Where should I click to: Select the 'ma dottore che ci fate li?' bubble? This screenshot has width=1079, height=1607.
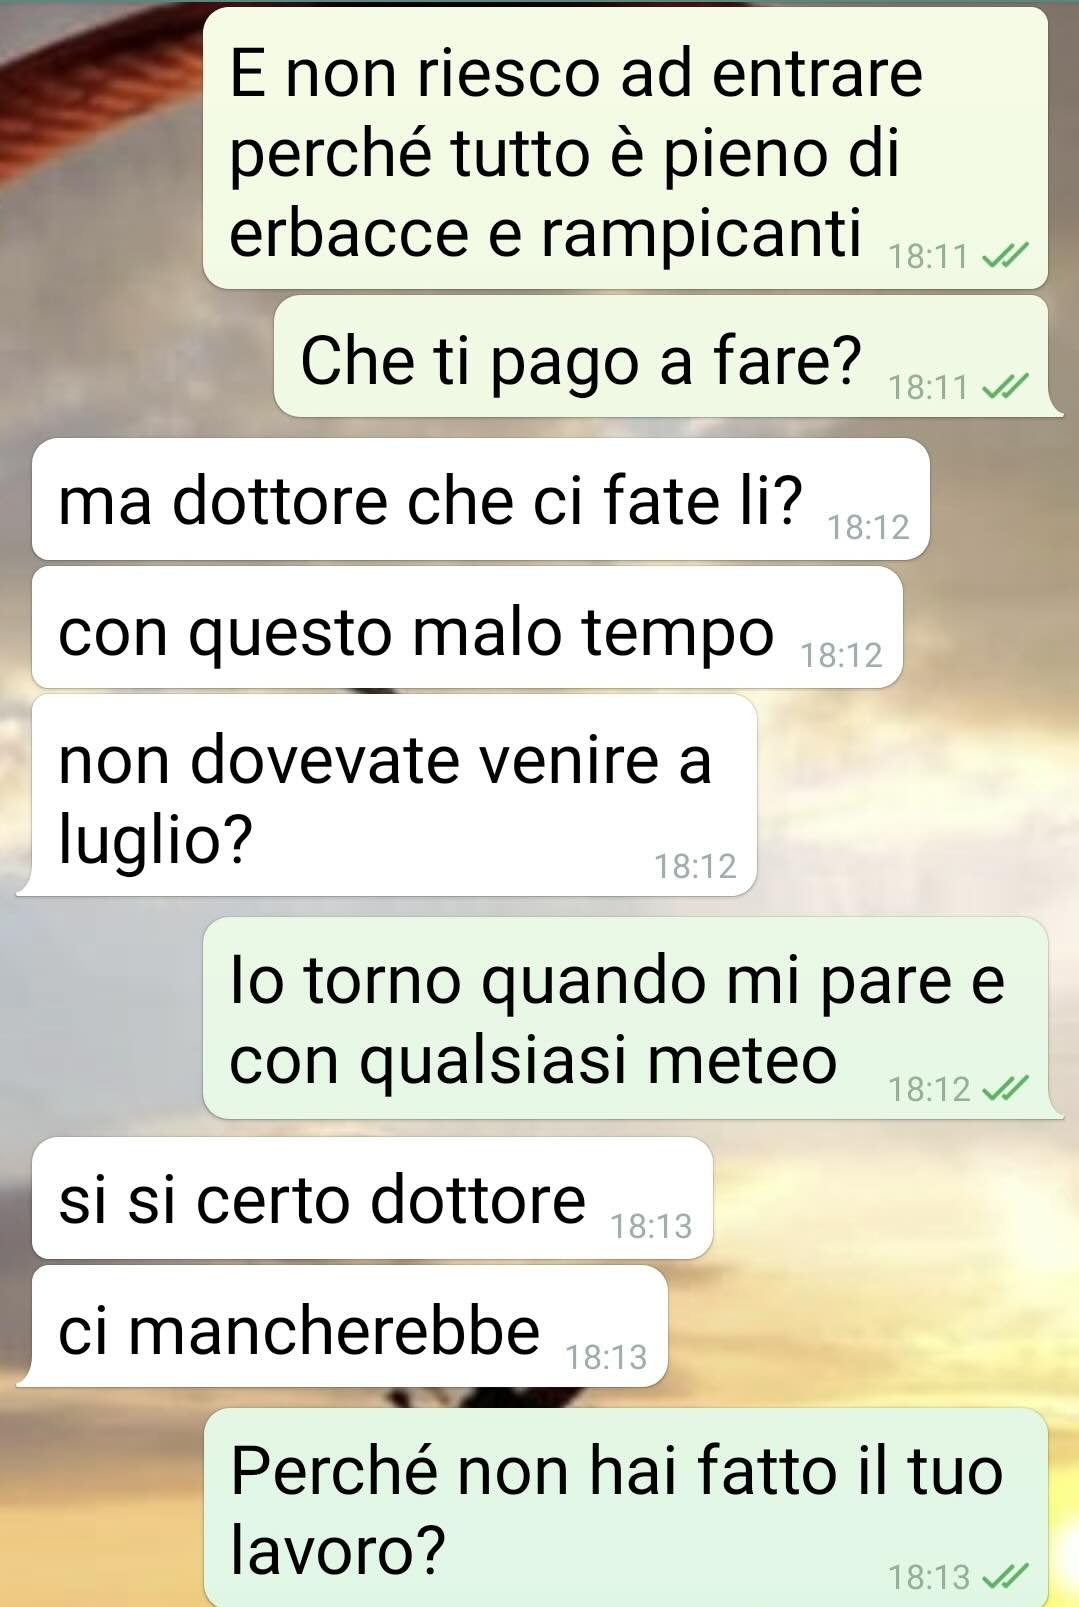tap(481, 499)
